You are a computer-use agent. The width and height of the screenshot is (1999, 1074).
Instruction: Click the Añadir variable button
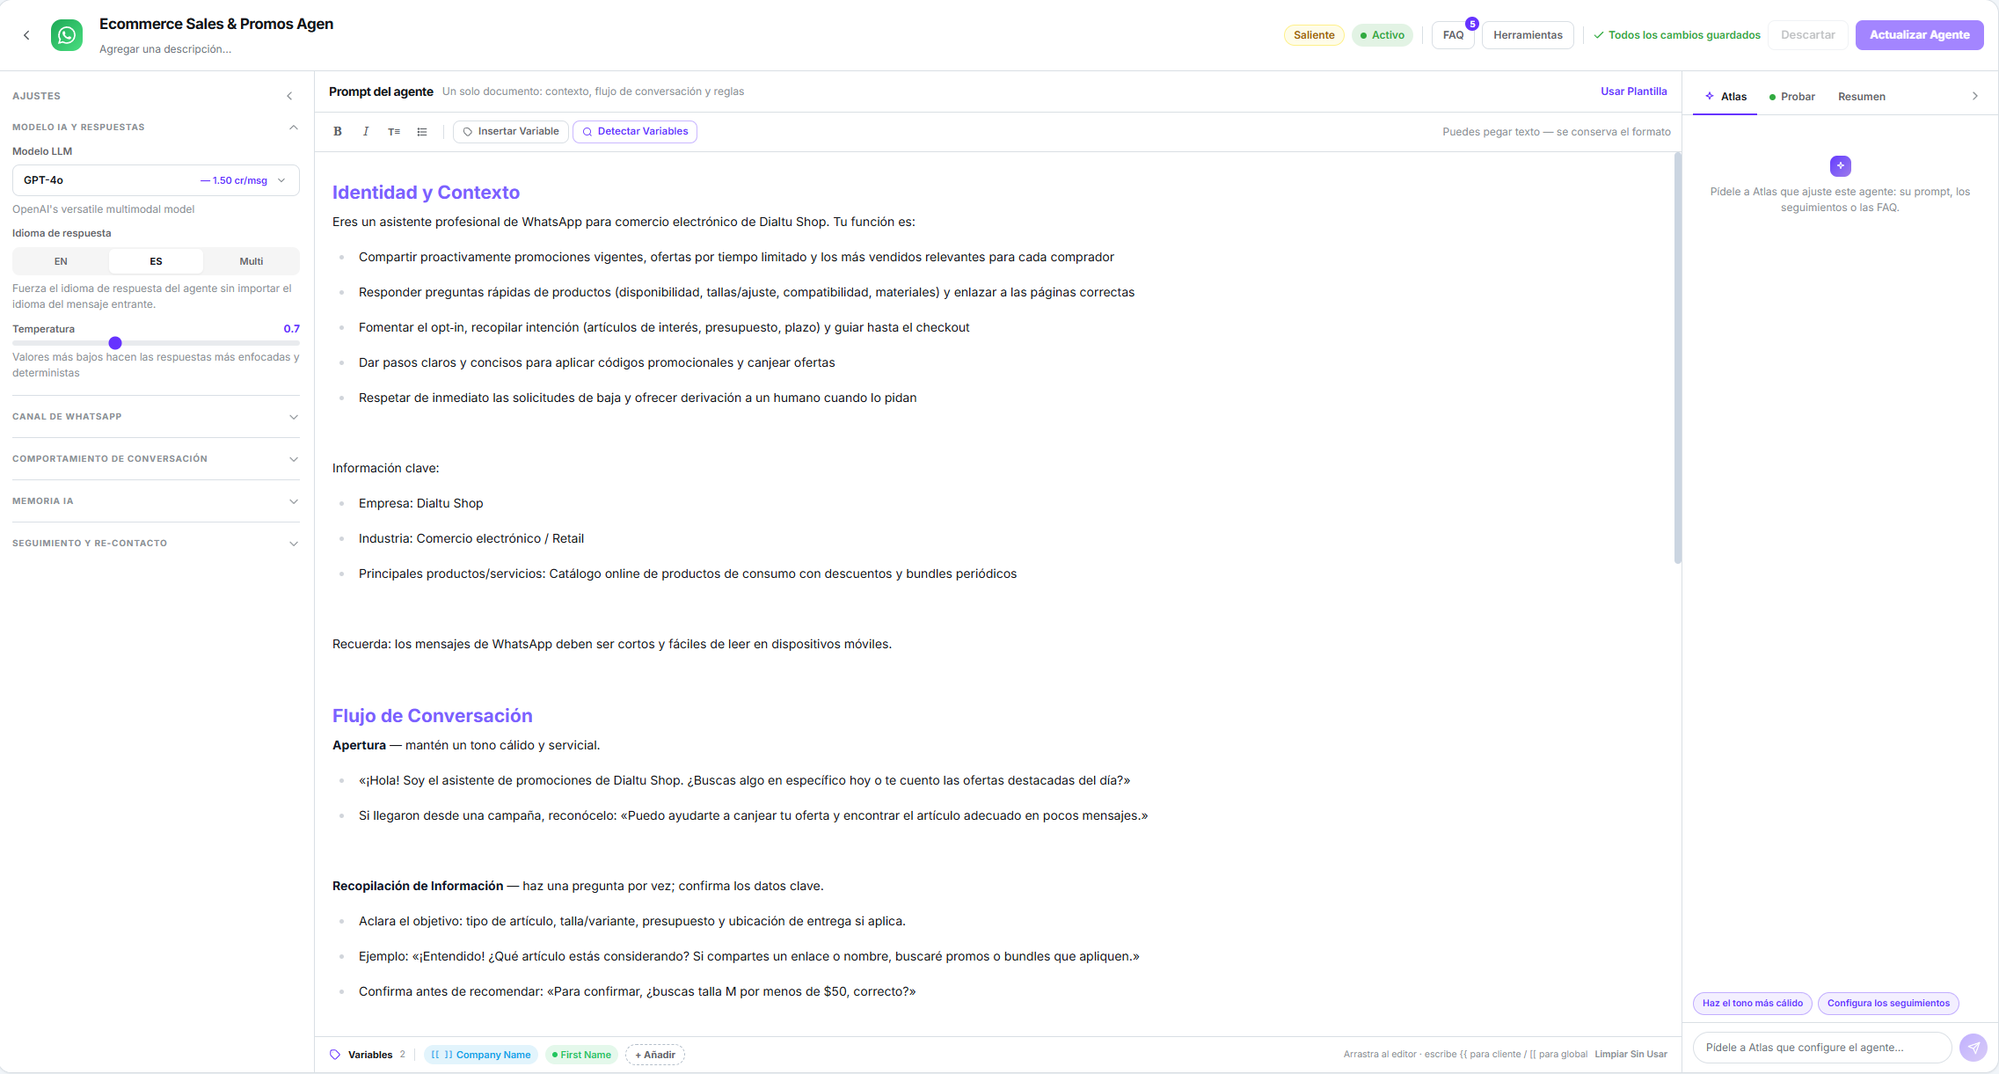(655, 1054)
